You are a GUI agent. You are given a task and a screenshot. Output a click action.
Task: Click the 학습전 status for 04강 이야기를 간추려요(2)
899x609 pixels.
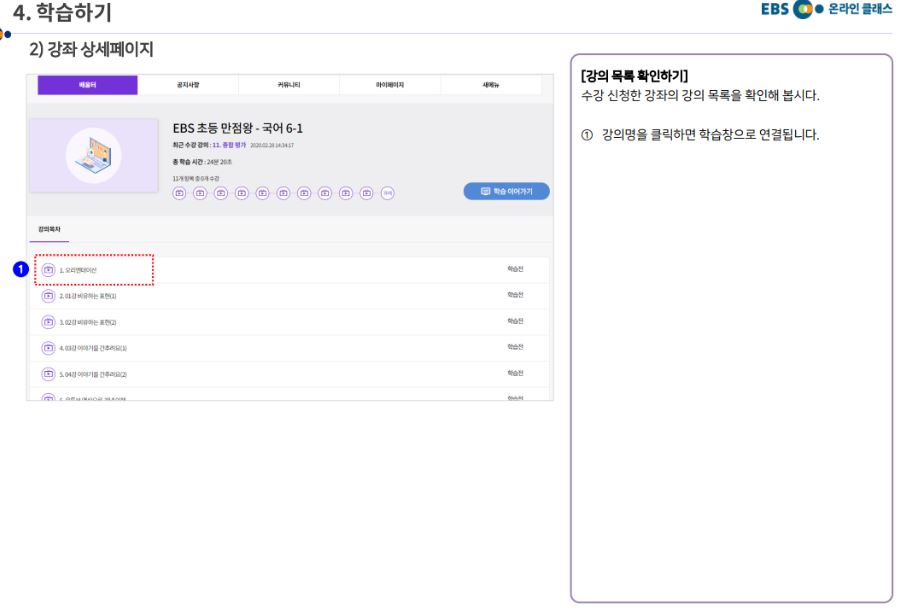pos(515,373)
